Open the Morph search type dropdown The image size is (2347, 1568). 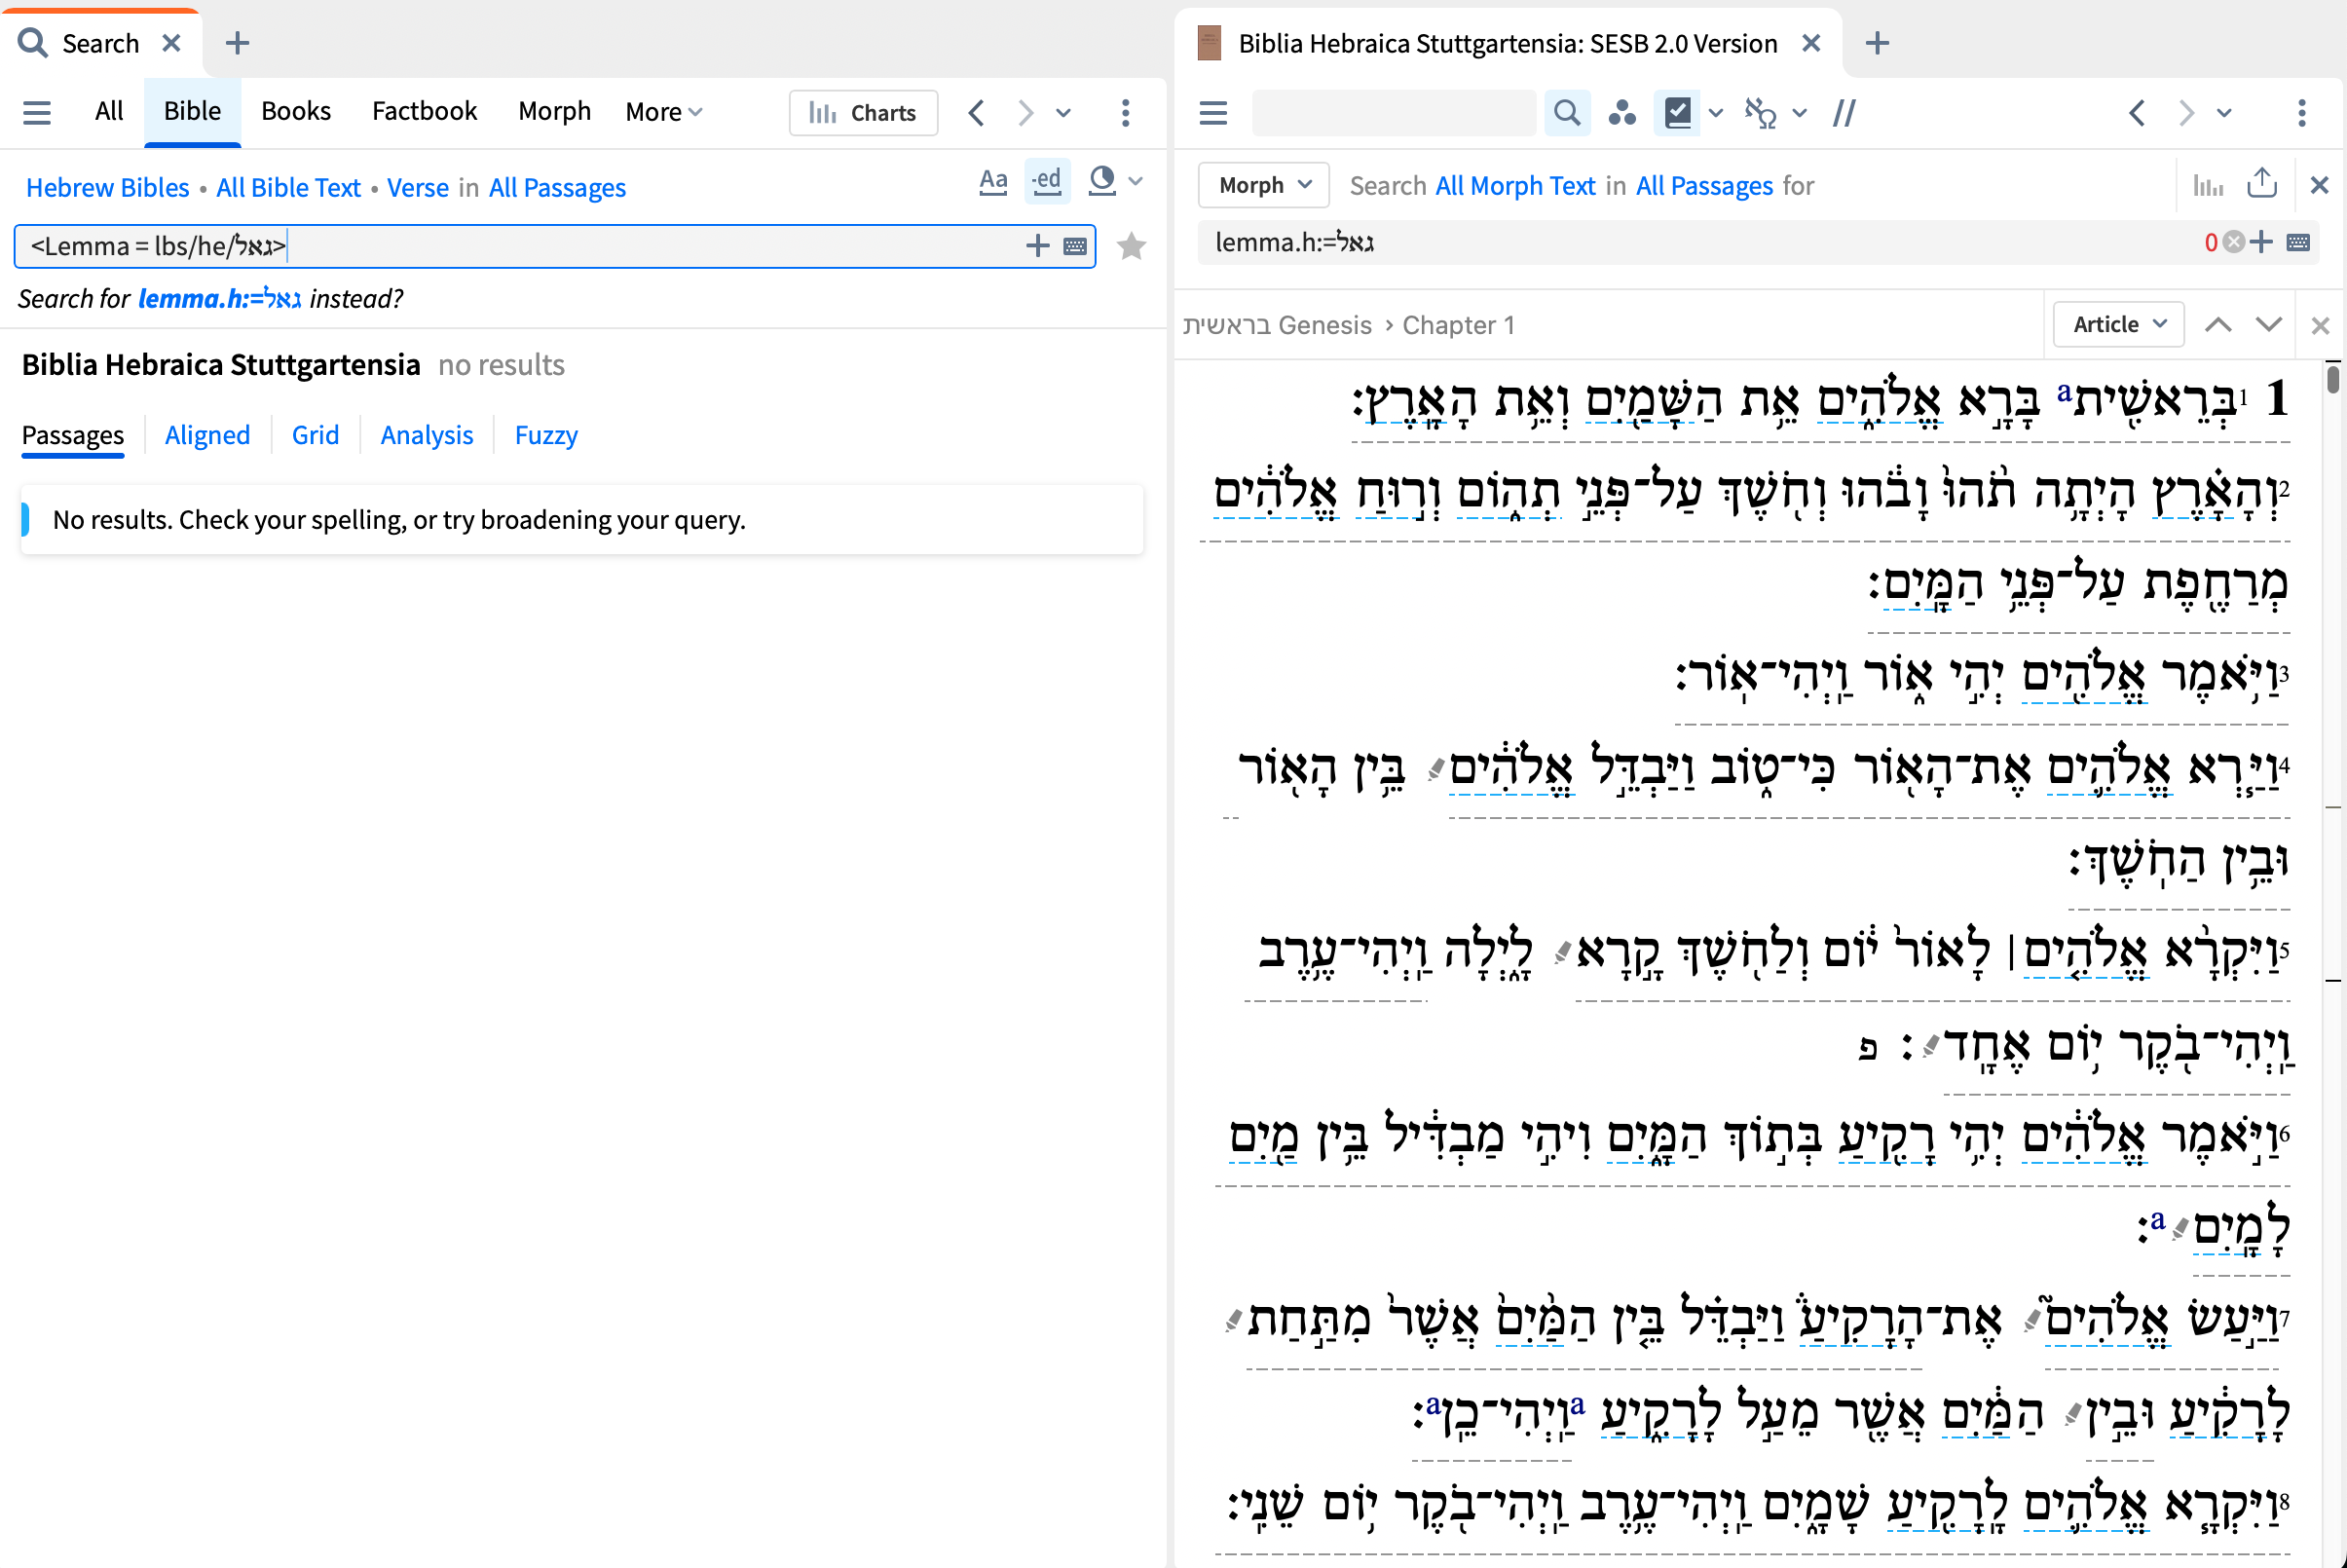coord(1263,185)
